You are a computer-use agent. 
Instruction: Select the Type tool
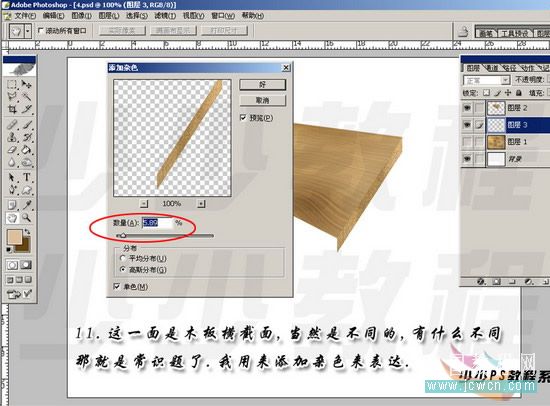27,177
